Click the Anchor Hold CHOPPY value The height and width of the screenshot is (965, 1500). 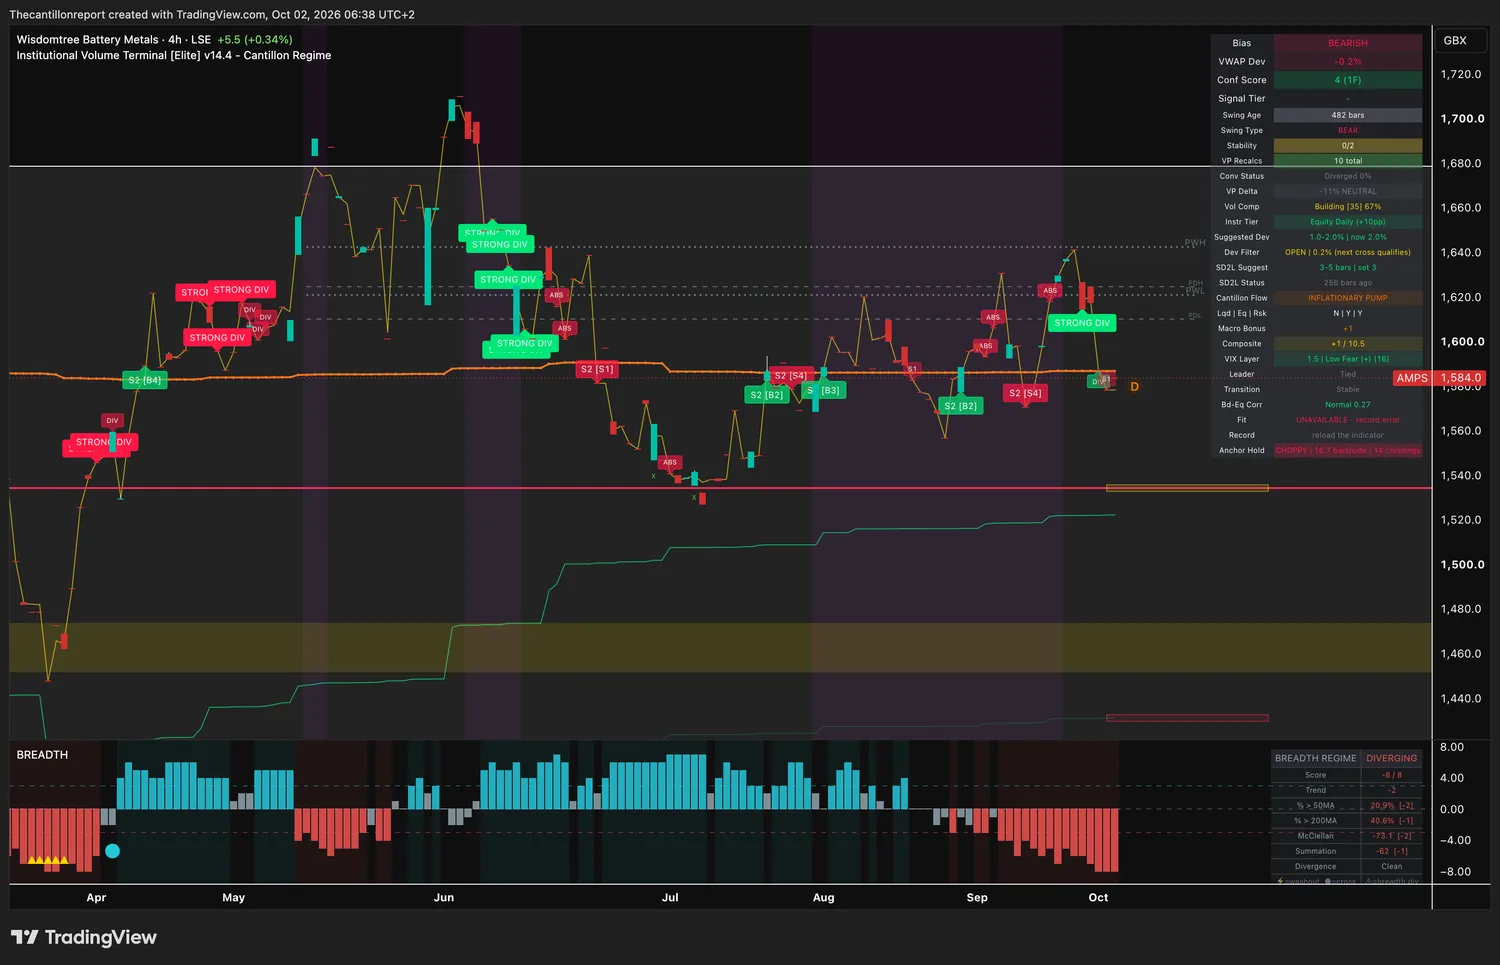[x=1348, y=451]
